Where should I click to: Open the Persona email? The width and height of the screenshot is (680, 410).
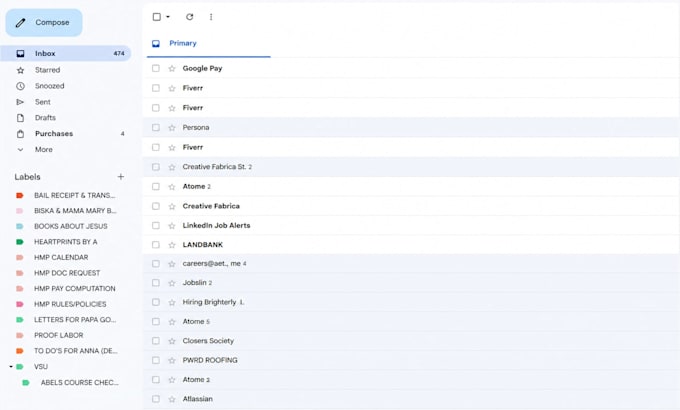click(411, 127)
